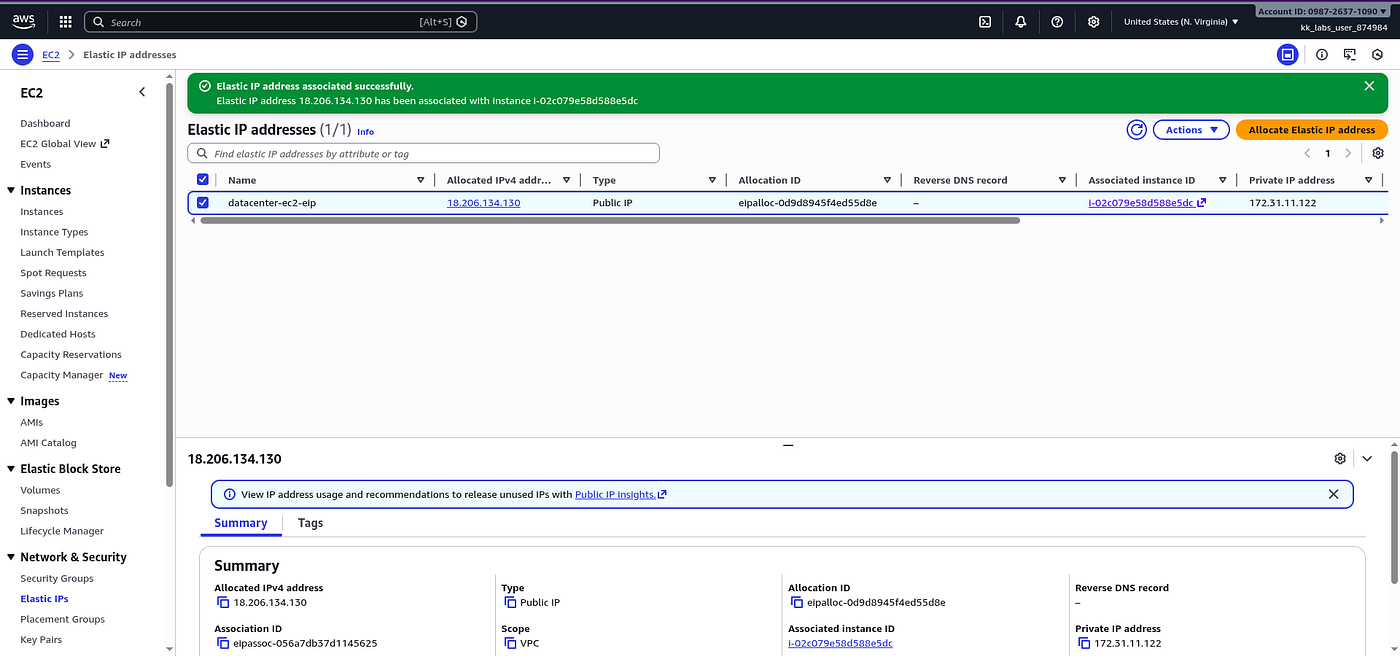
Task: Refresh the Elastic IP addresses list
Action: tap(1136, 130)
